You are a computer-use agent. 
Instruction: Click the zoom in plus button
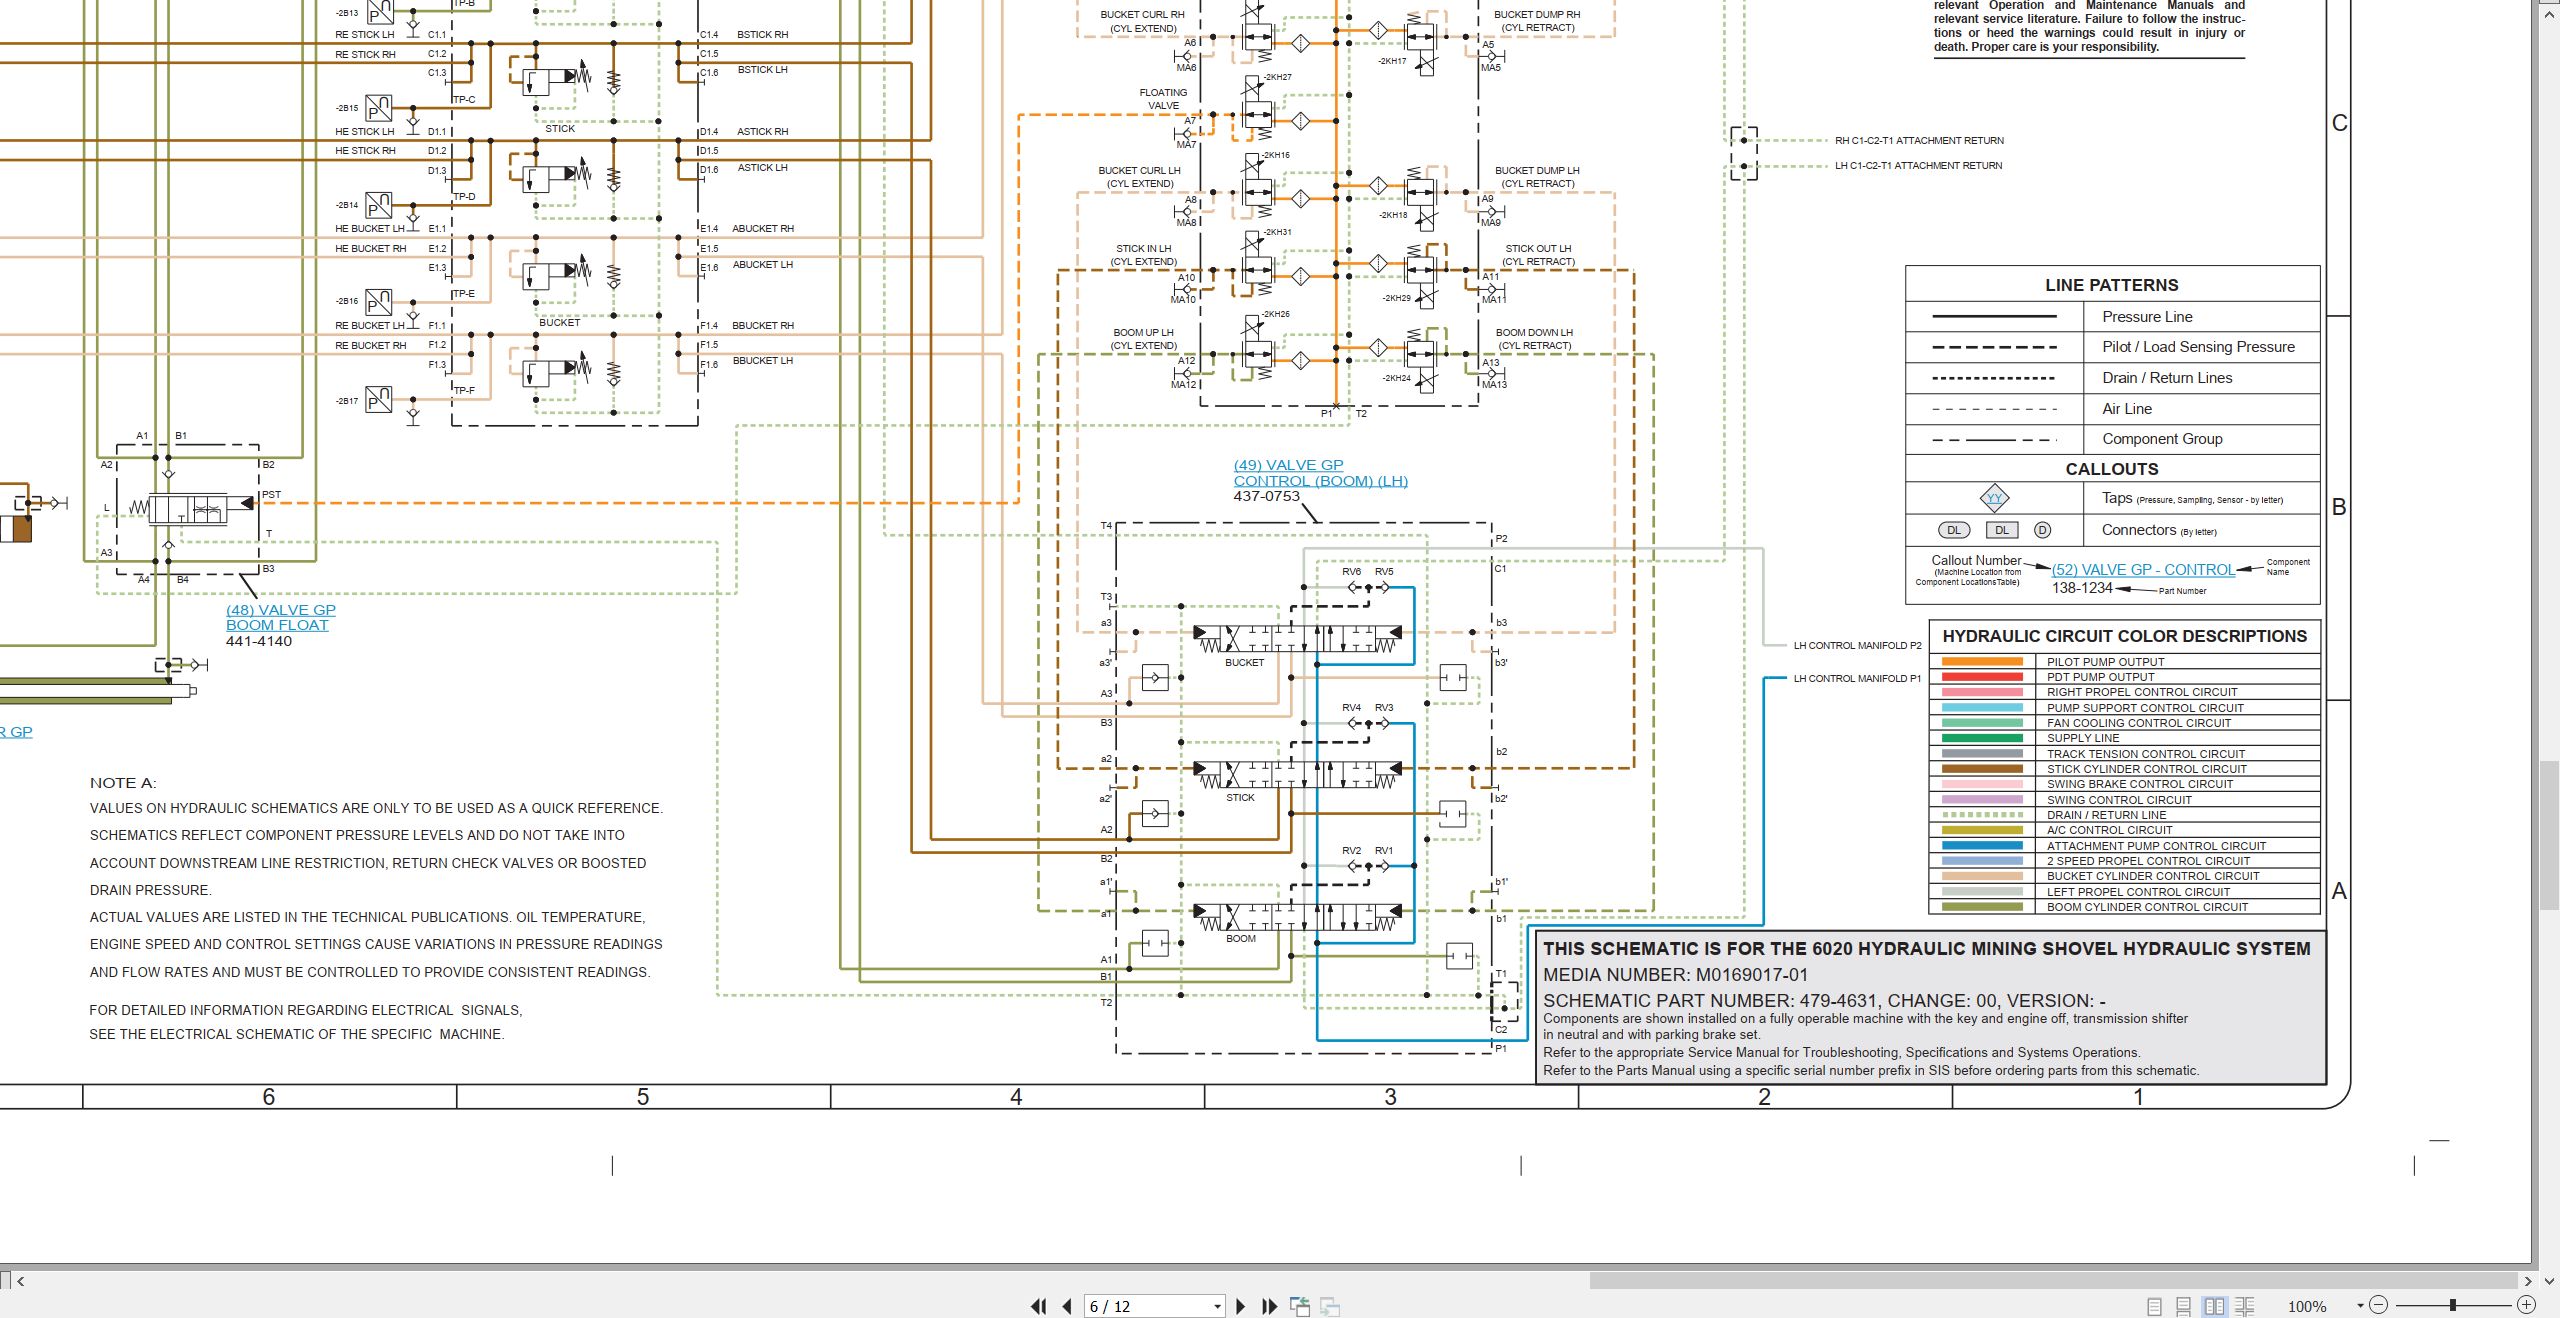point(2526,1305)
